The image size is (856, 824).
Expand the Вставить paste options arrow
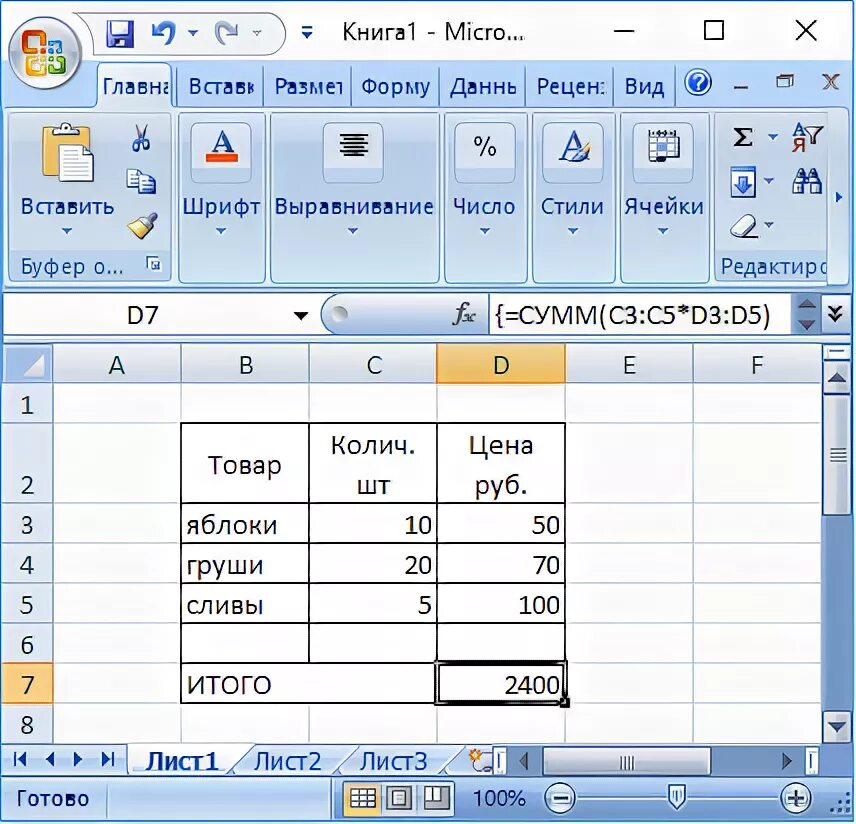point(67,231)
